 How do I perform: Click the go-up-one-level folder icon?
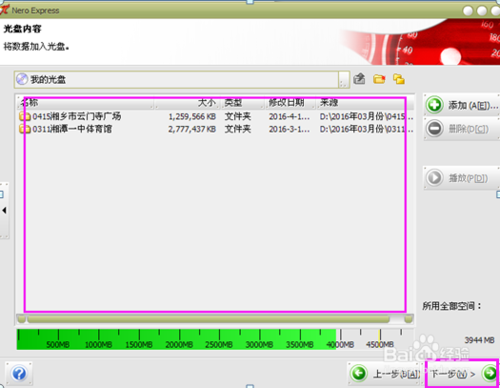point(359,79)
